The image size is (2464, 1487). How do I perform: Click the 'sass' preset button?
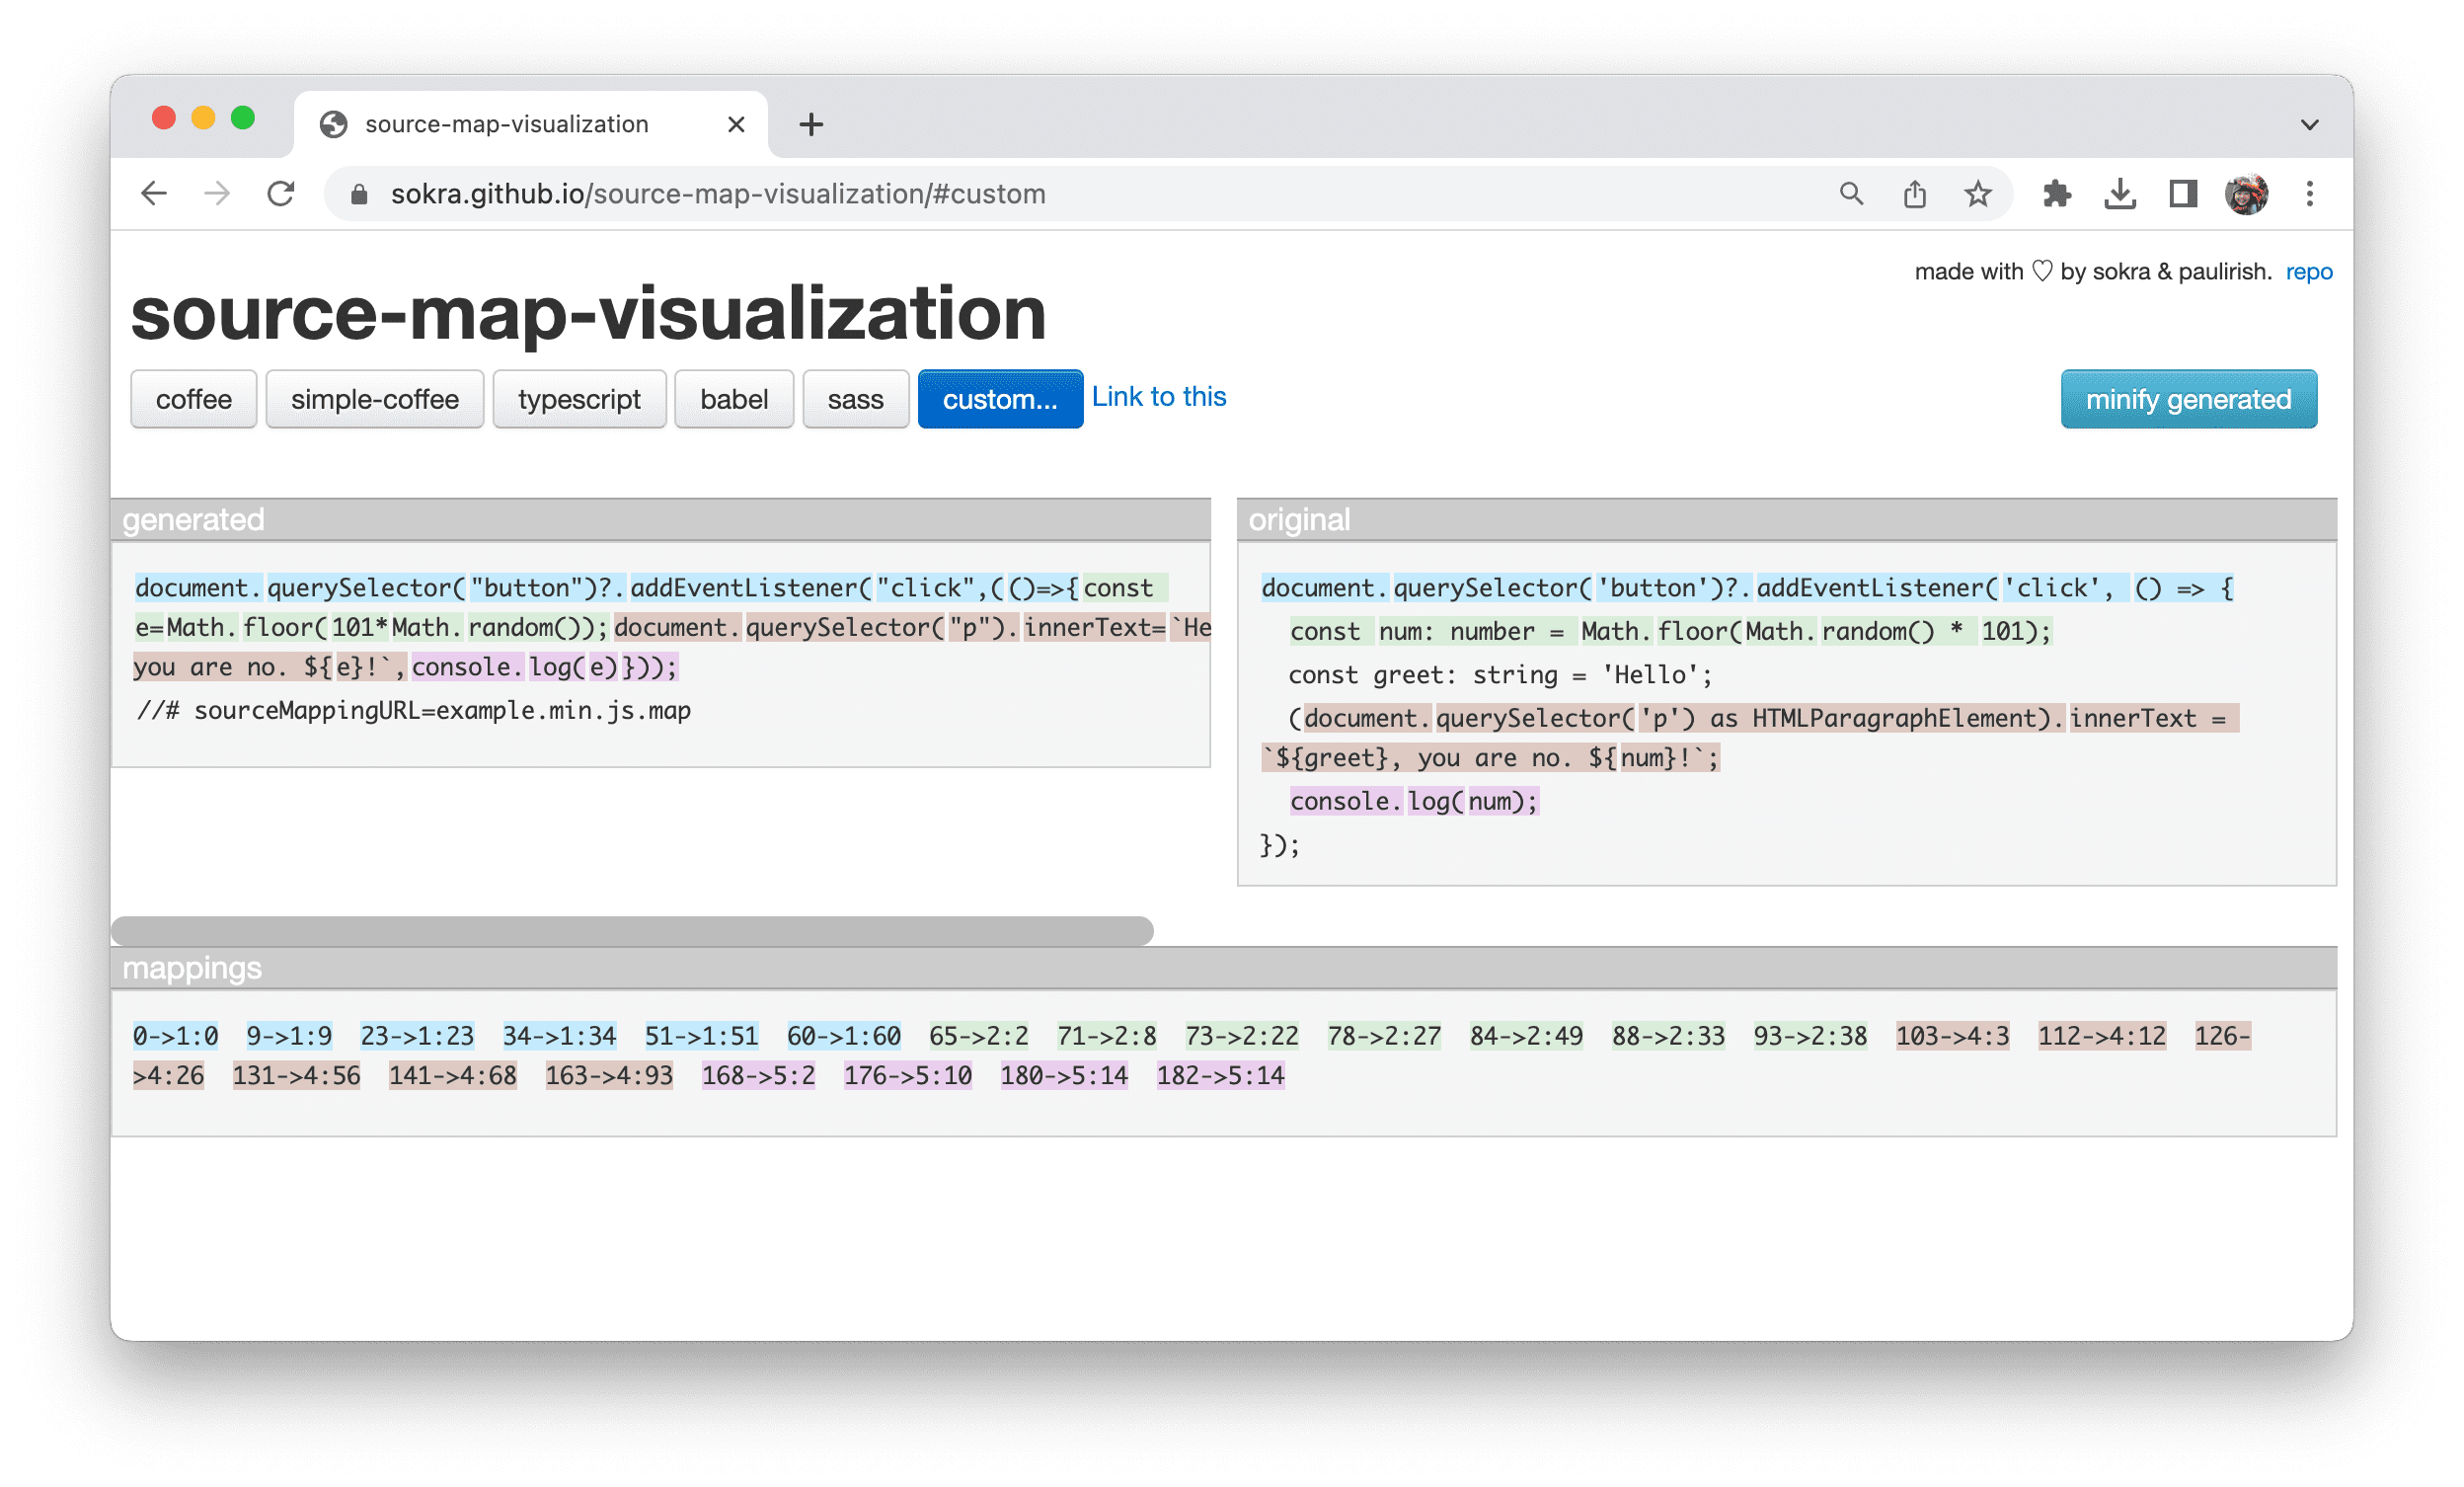click(x=850, y=398)
